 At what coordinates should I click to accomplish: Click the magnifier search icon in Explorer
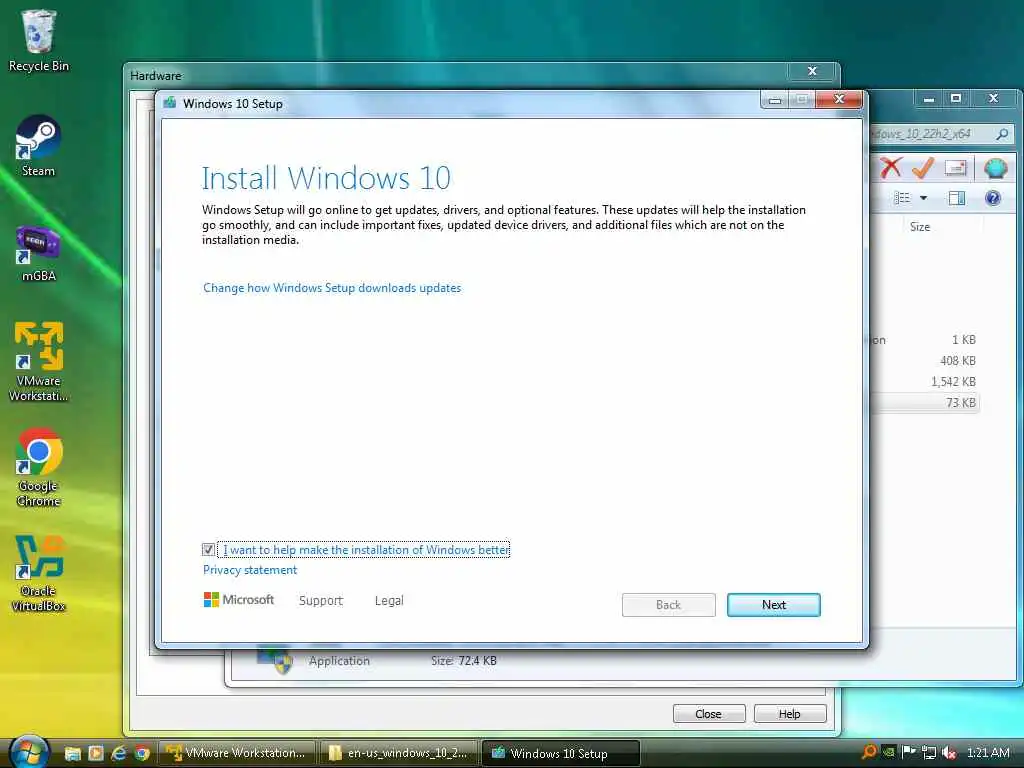[x=1002, y=135]
